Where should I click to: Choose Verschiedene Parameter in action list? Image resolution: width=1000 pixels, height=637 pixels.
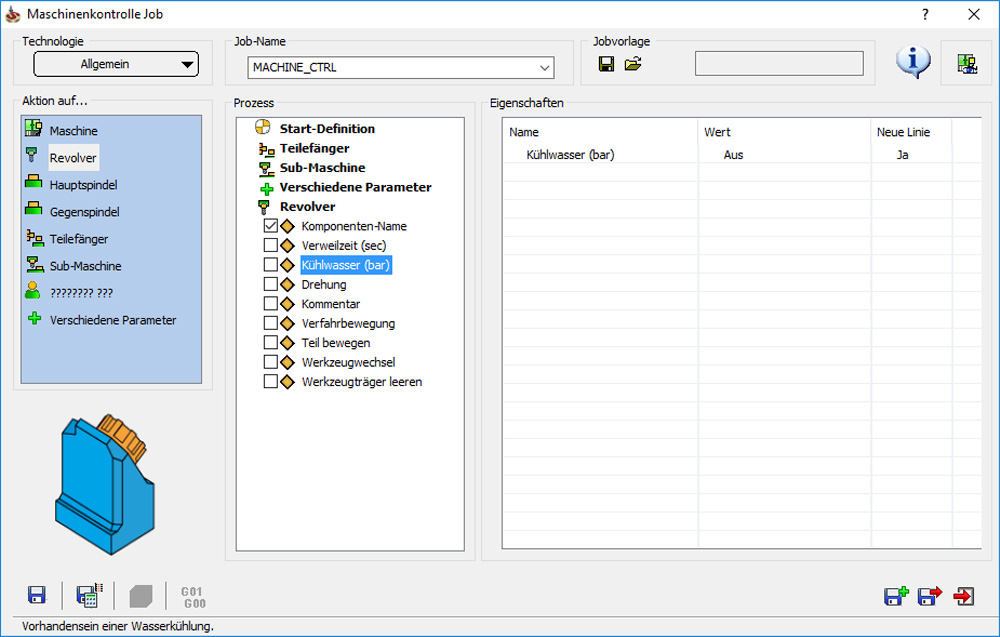pos(113,320)
